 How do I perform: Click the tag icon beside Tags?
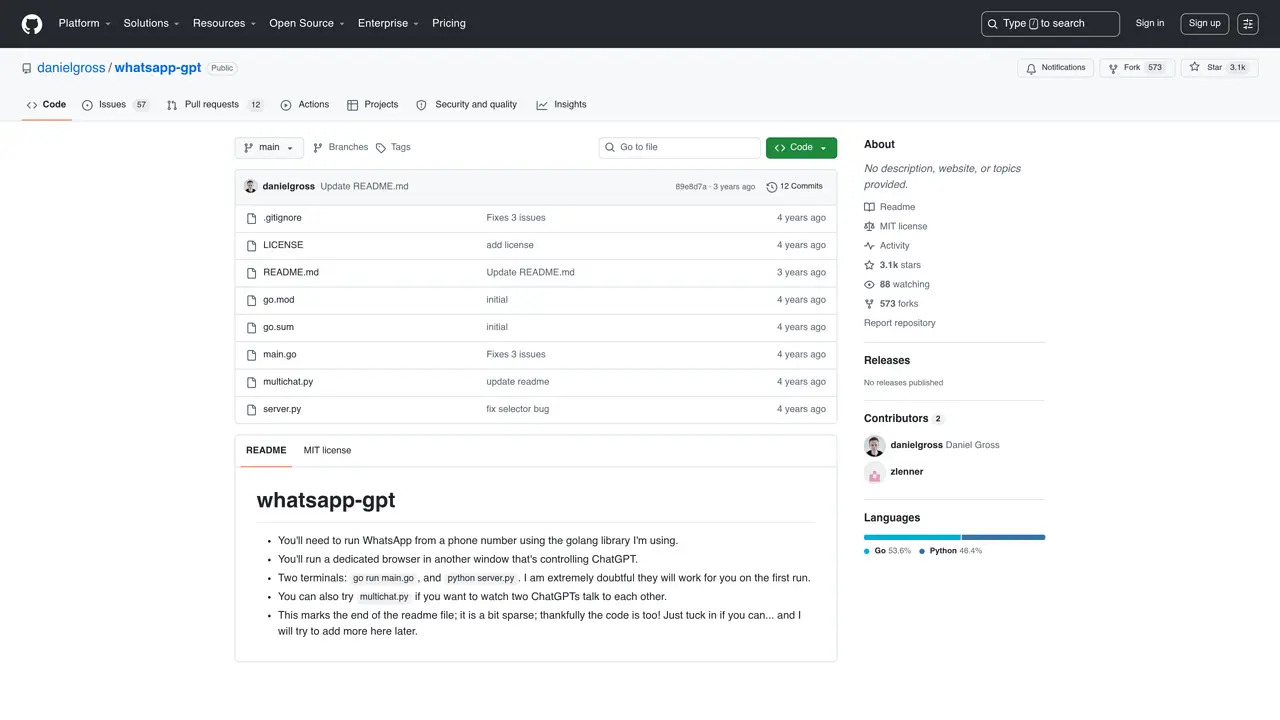381,148
